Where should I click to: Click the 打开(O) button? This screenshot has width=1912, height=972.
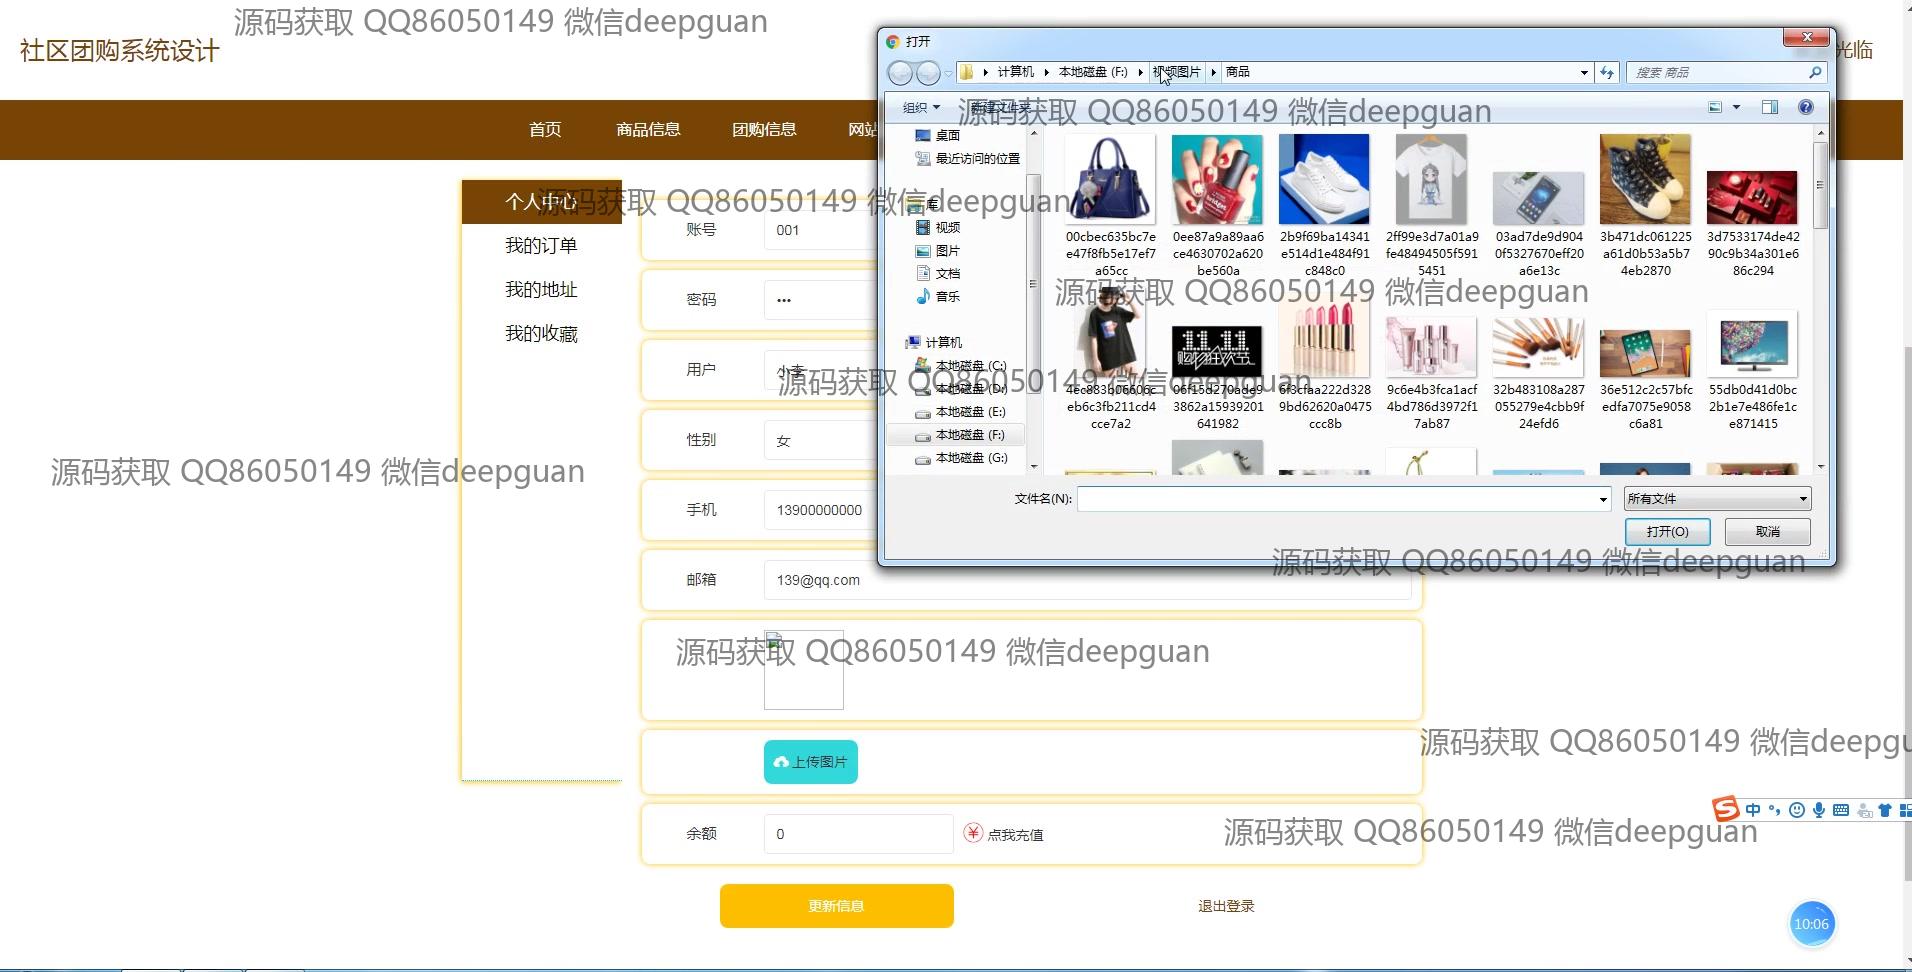pyautogui.click(x=1667, y=531)
